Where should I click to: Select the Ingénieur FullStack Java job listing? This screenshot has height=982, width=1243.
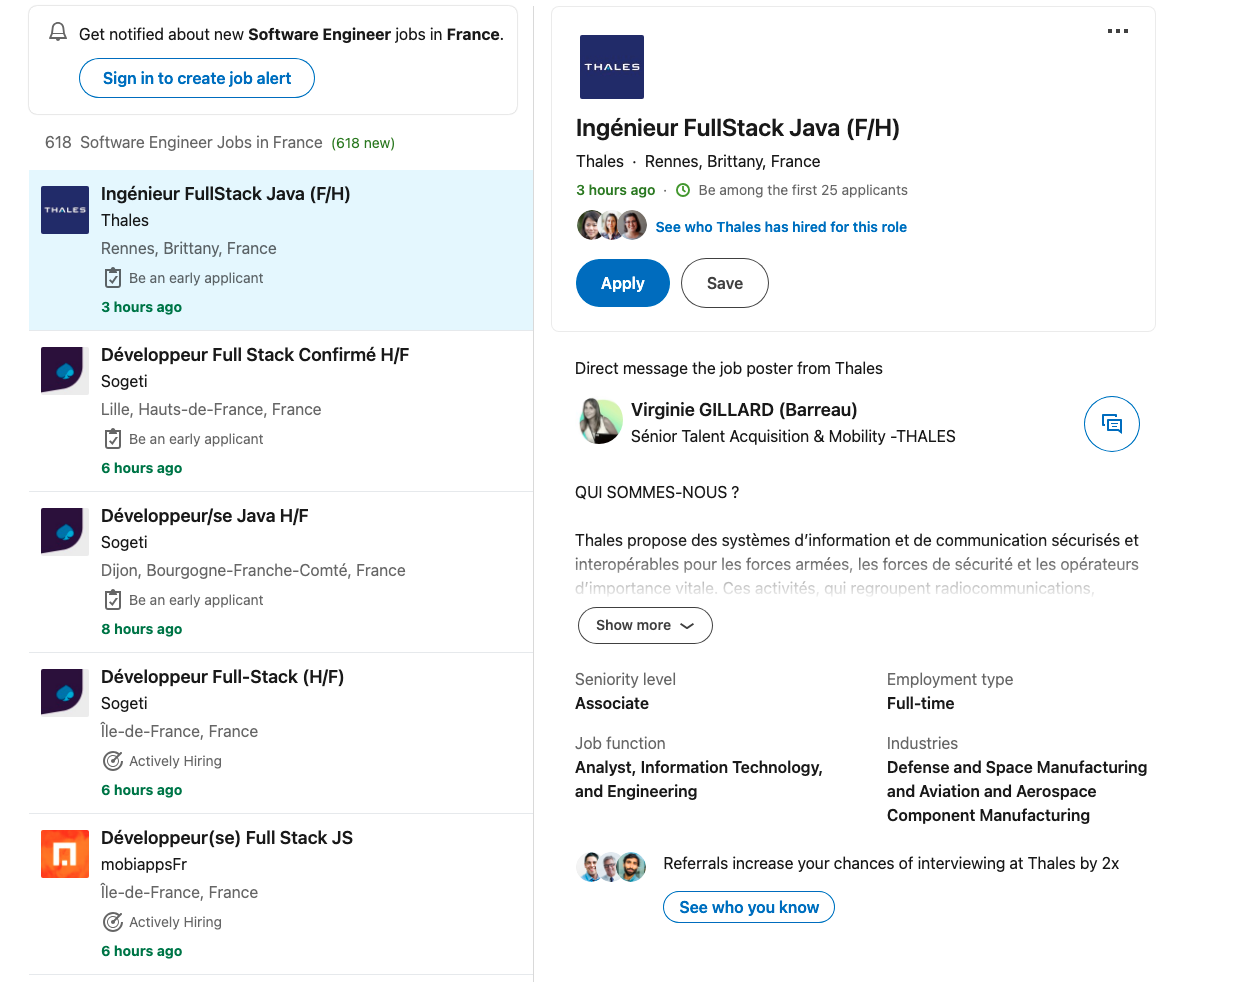225,193
